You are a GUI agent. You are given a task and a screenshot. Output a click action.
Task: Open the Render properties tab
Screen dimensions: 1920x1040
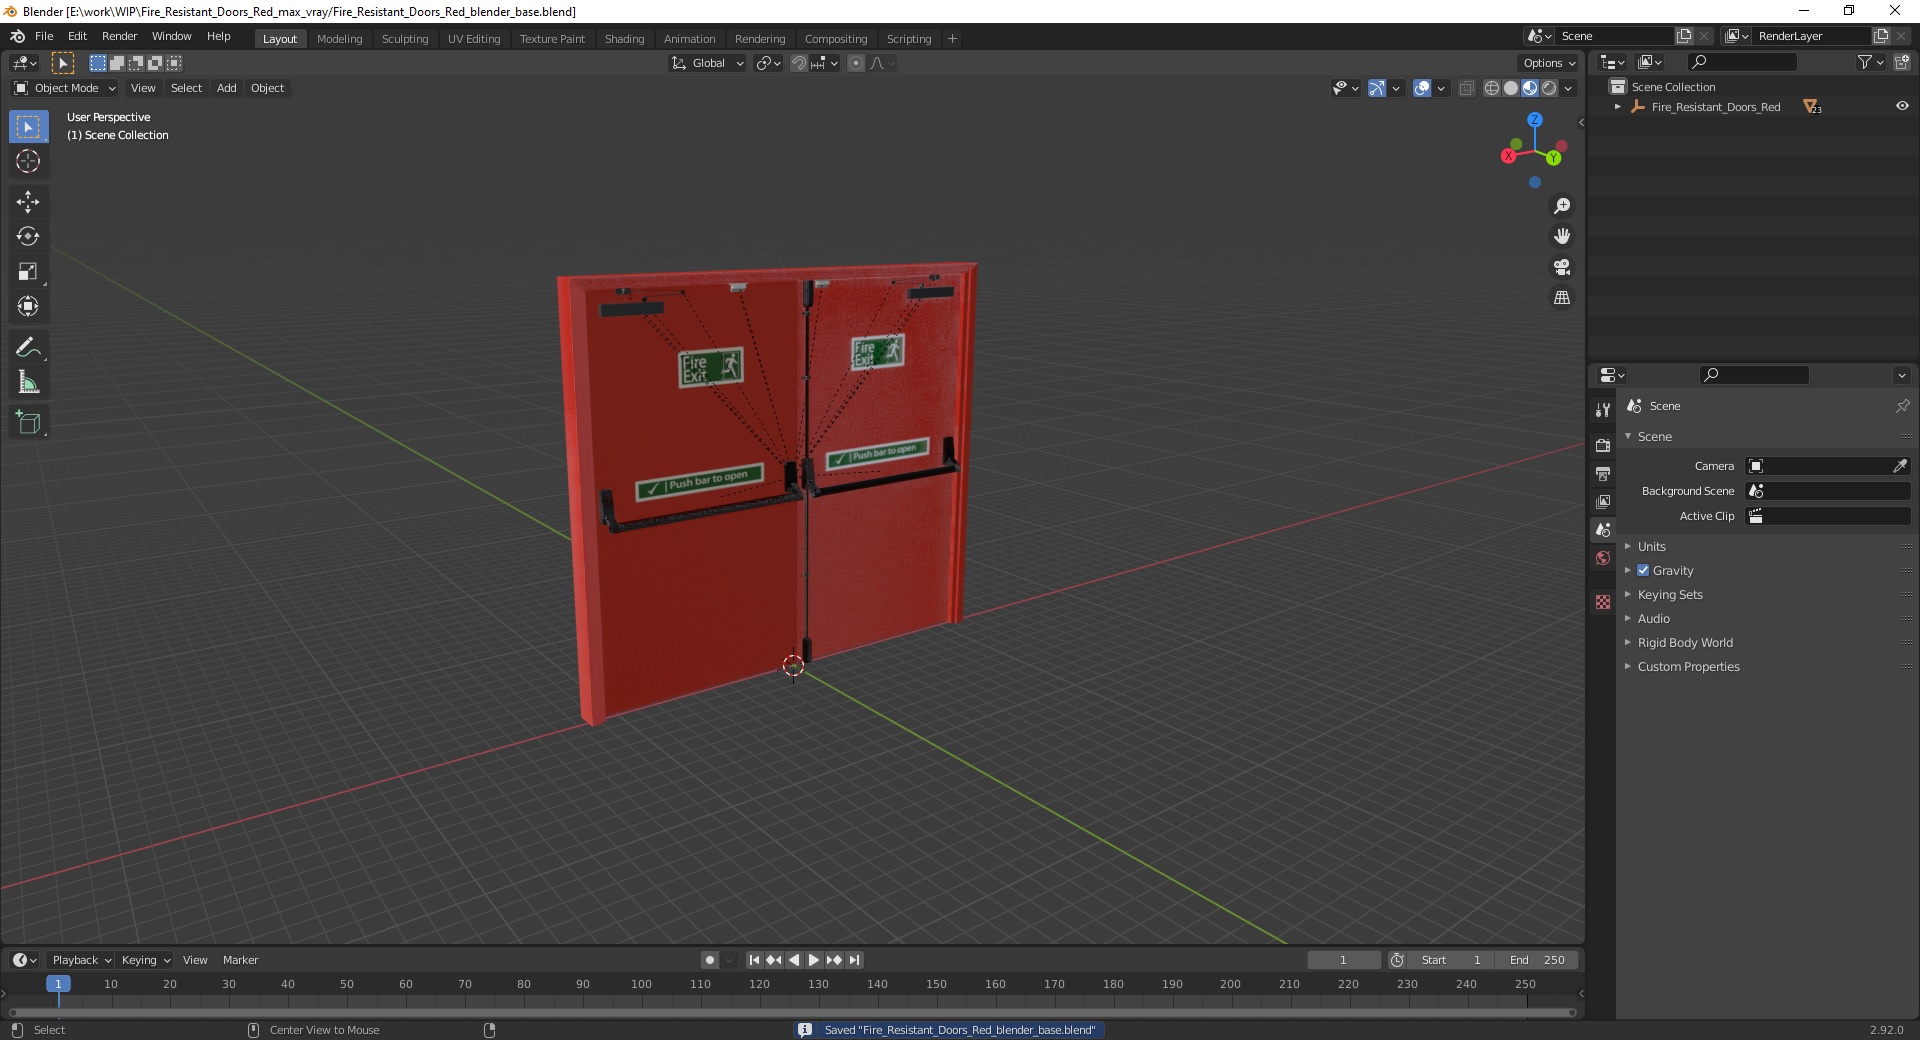[x=1603, y=445]
